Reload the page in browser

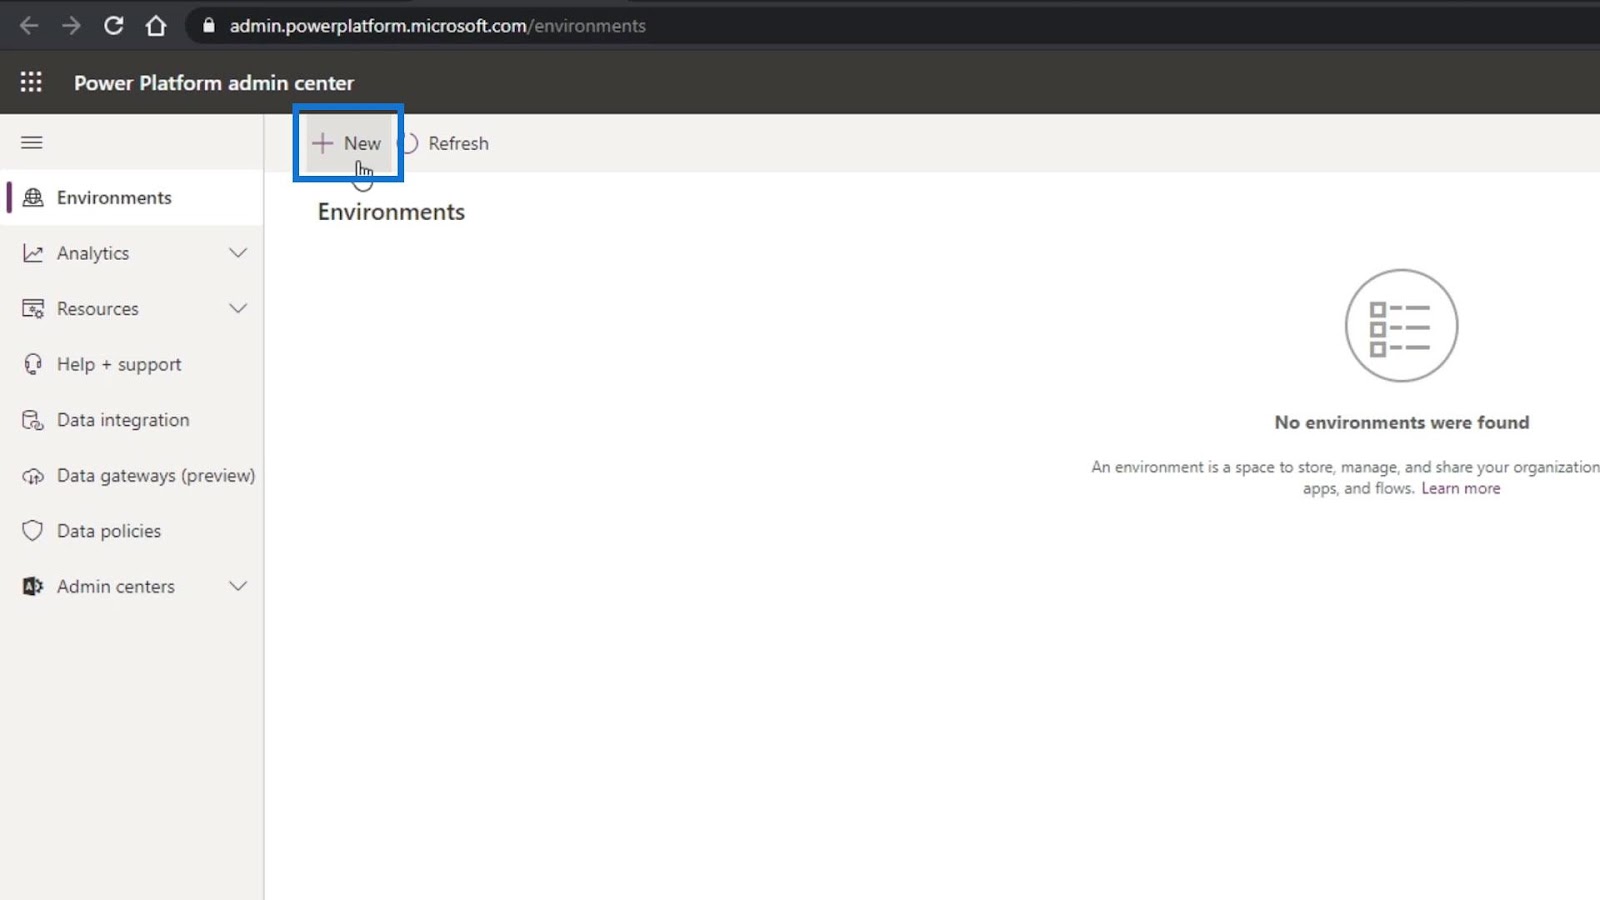(x=114, y=26)
